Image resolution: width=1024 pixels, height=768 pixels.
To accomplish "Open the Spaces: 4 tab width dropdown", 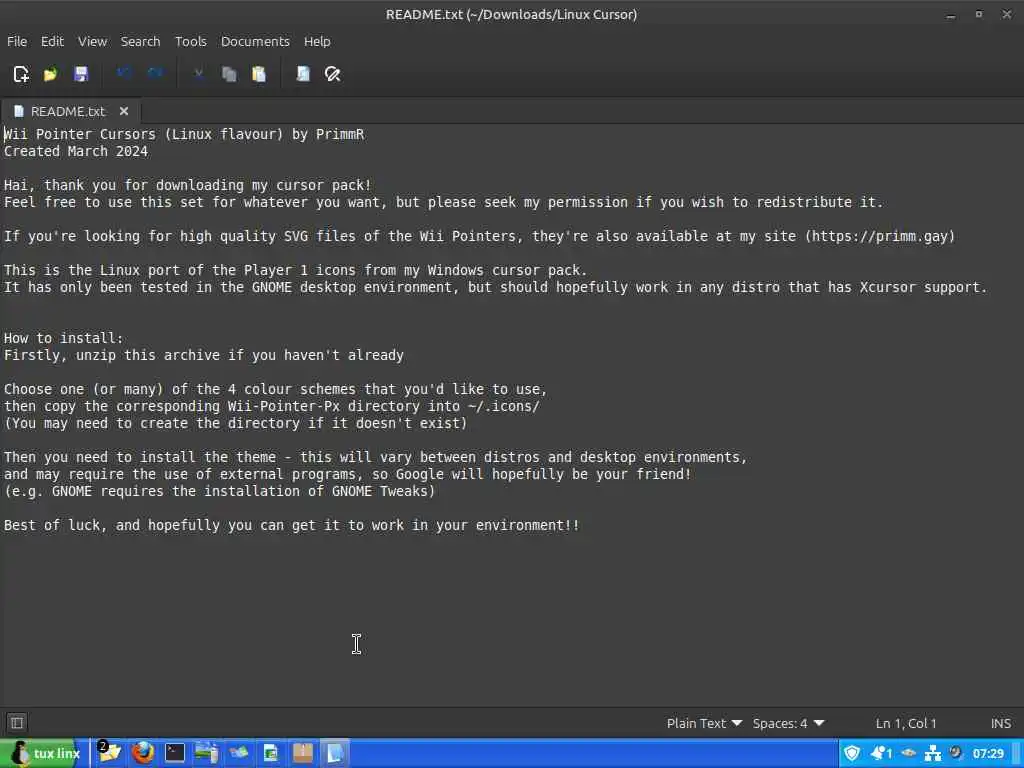I will [788, 724].
